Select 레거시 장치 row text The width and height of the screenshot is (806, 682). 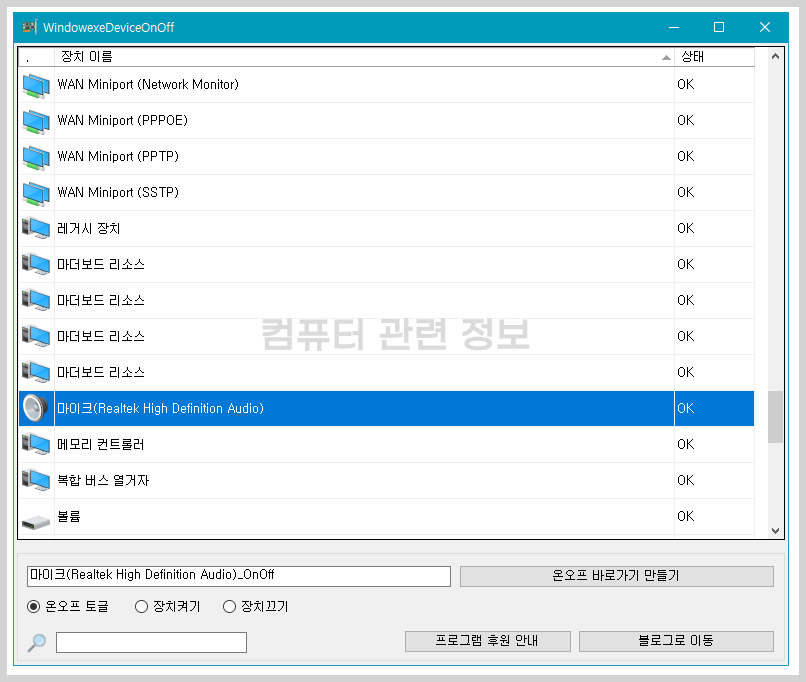(88, 228)
